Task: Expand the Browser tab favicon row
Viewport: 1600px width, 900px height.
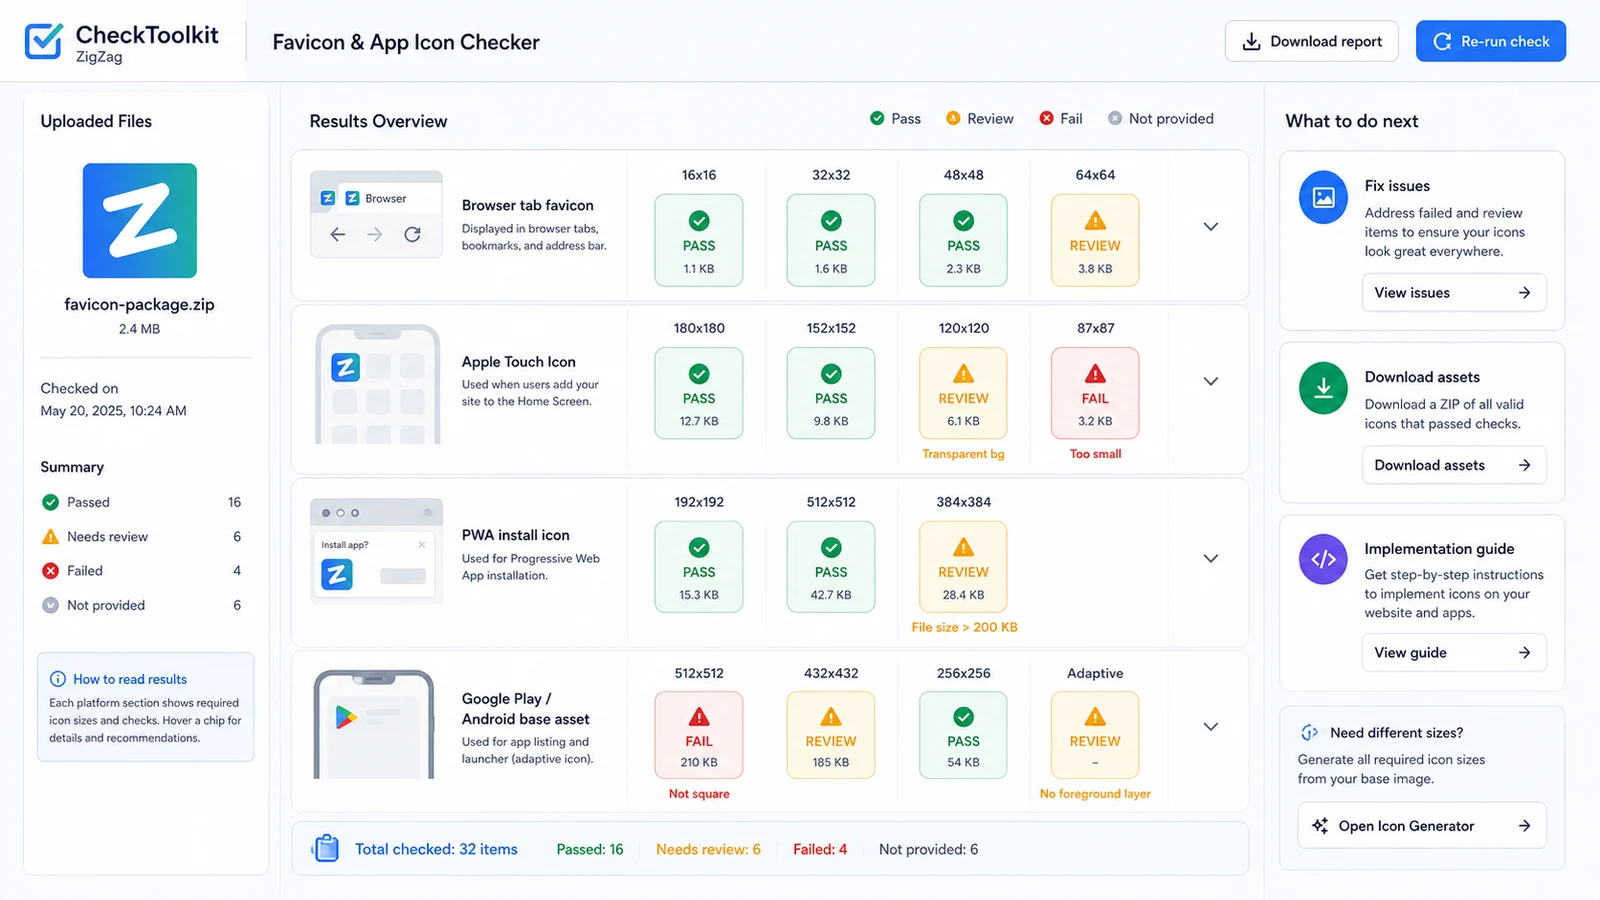Action: pos(1211,227)
